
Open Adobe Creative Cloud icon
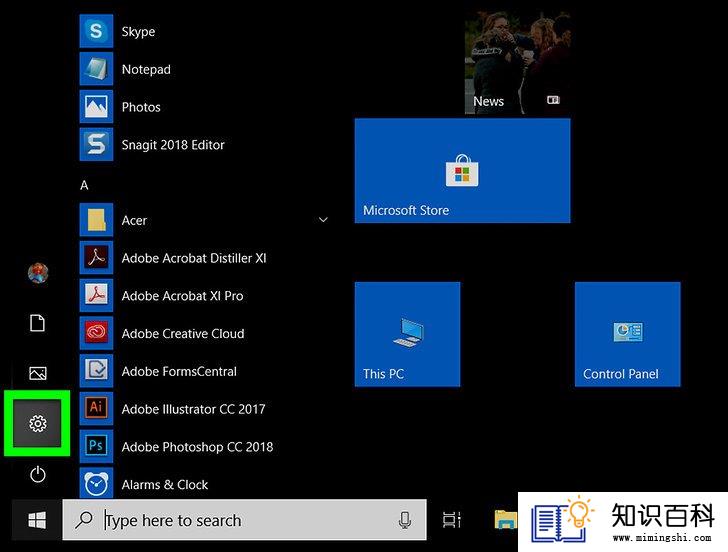(x=96, y=333)
